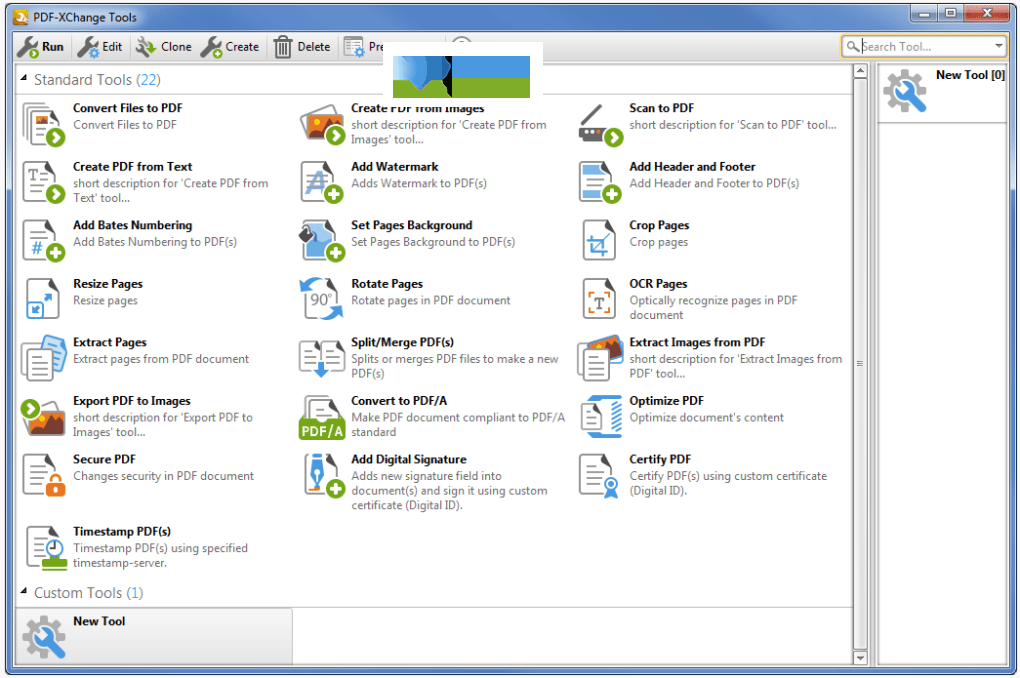Image resolution: width=1020 pixels, height=678 pixels.
Task: Pick the Create PDF from Text icon
Action: click(x=44, y=183)
